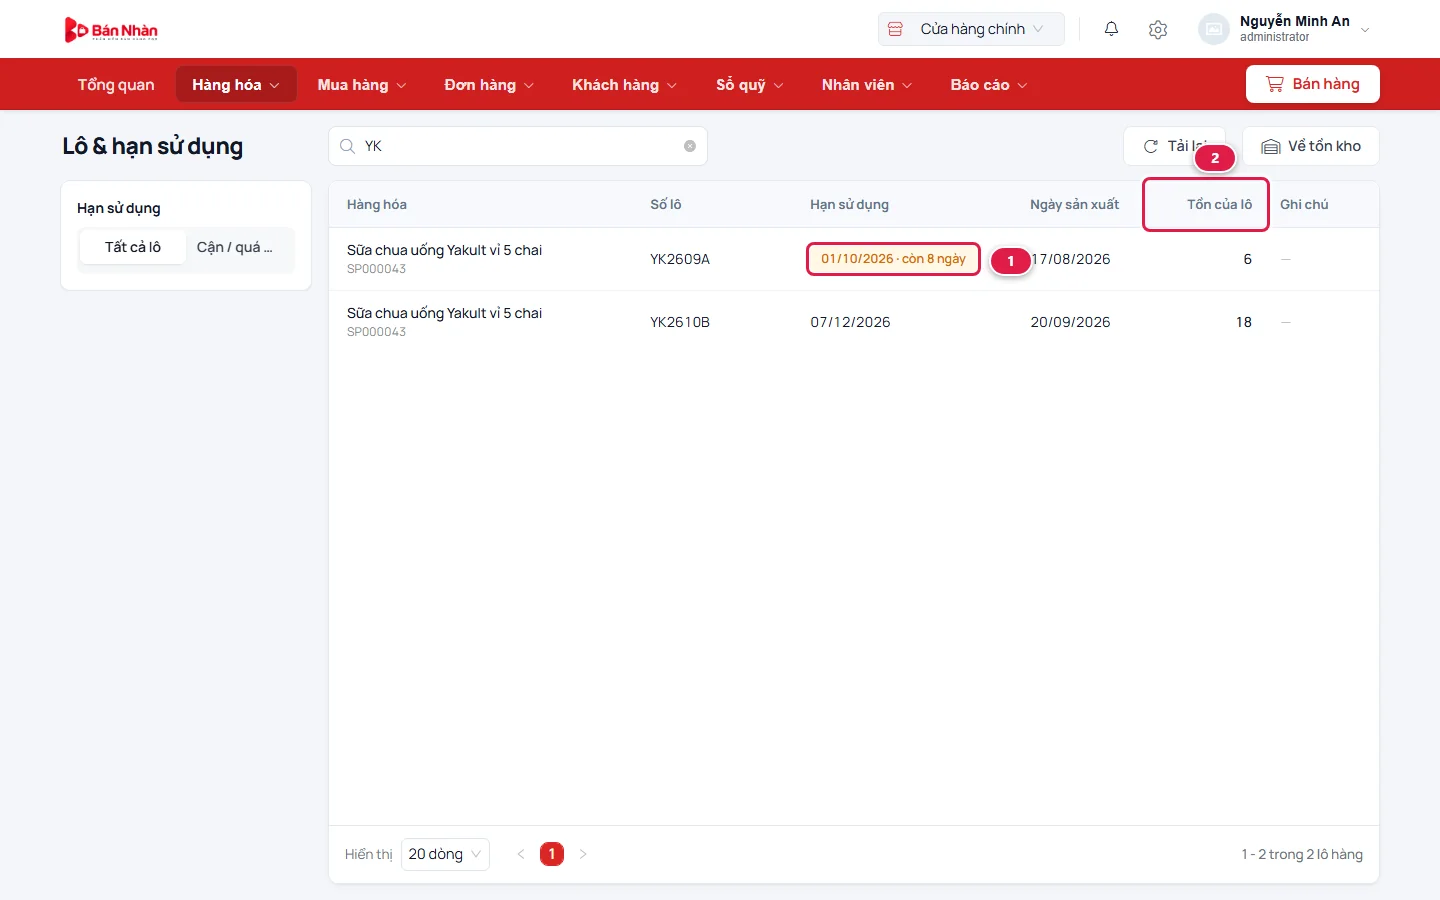Select the Tất cả lô filter
The height and width of the screenshot is (900, 1440).
(x=133, y=247)
